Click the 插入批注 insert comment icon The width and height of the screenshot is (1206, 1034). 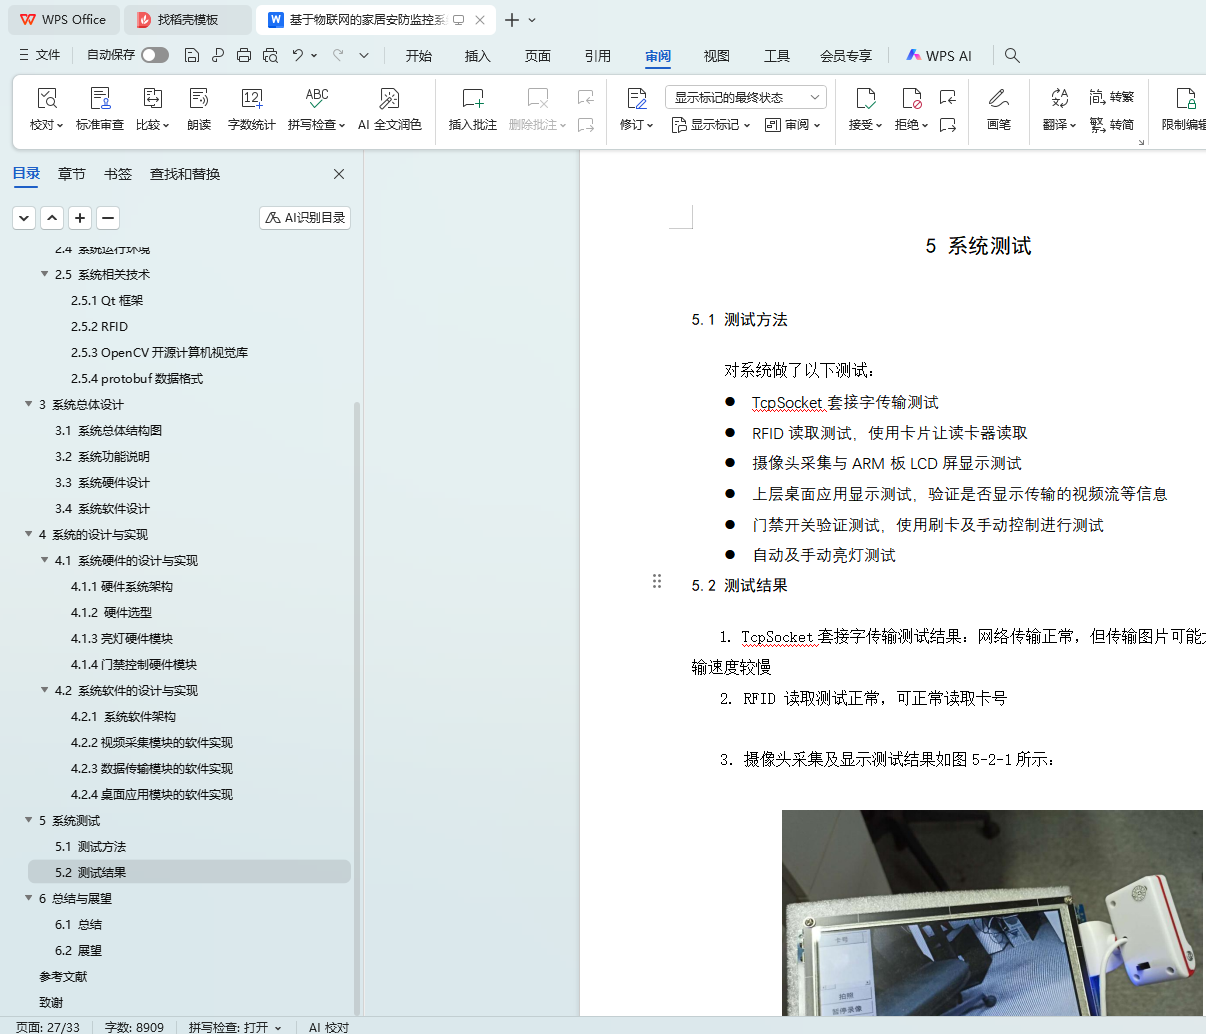click(472, 108)
